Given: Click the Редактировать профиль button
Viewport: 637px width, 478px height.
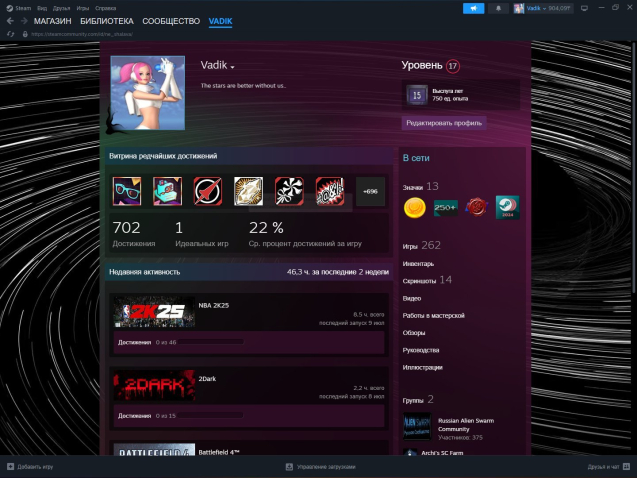Looking at the screenshot, I should point(444,123).
